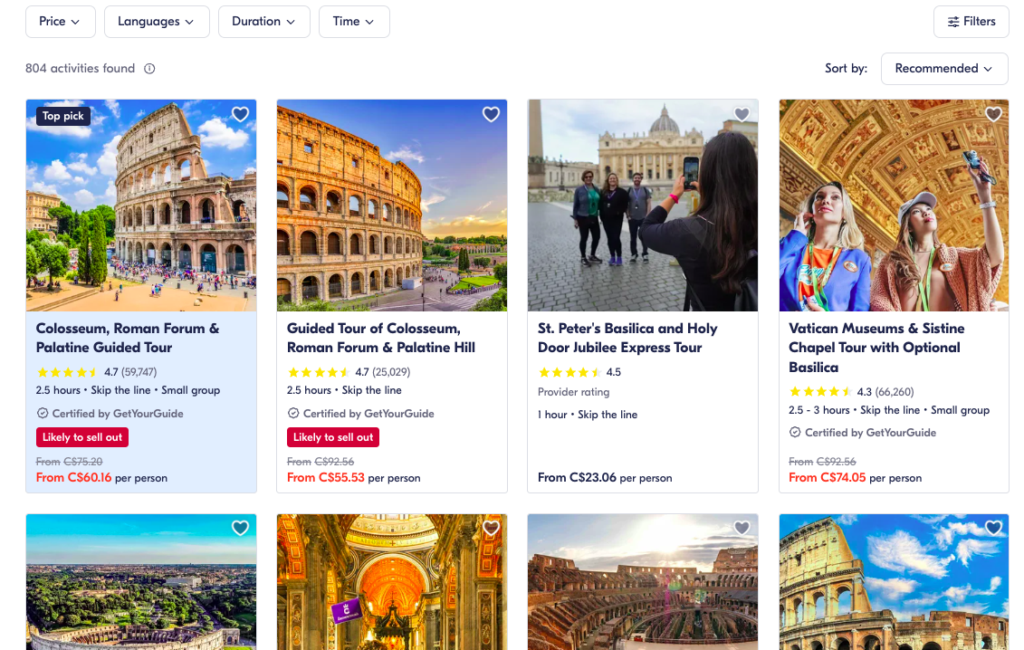Image resolution: width=1024 pixels, height=650 pixels.
Task: Open Colosseum, Roman Forum & Palatine Guided Tour title
Action: tap(127, 338)
